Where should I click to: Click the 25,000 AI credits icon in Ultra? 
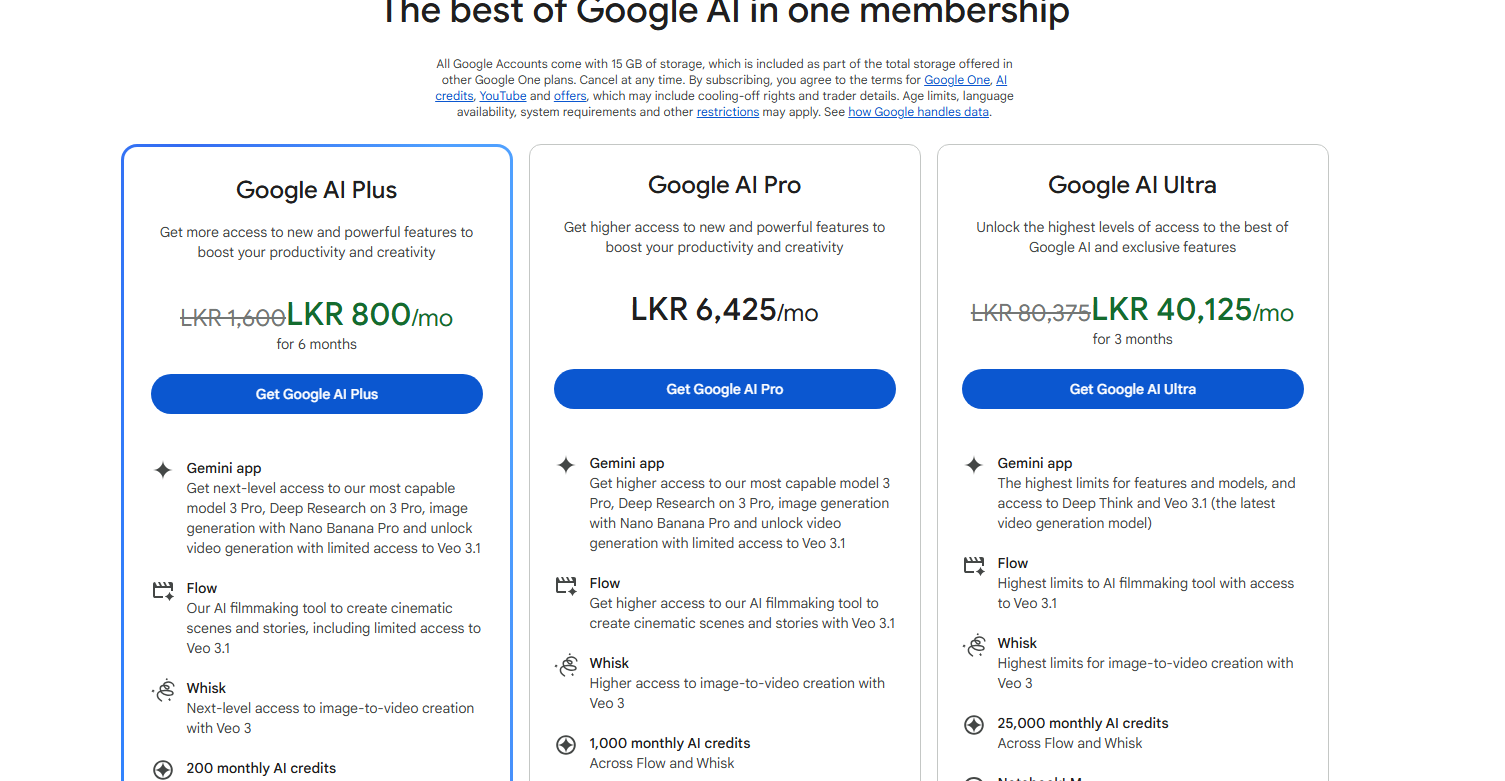[x=974, y=725]
